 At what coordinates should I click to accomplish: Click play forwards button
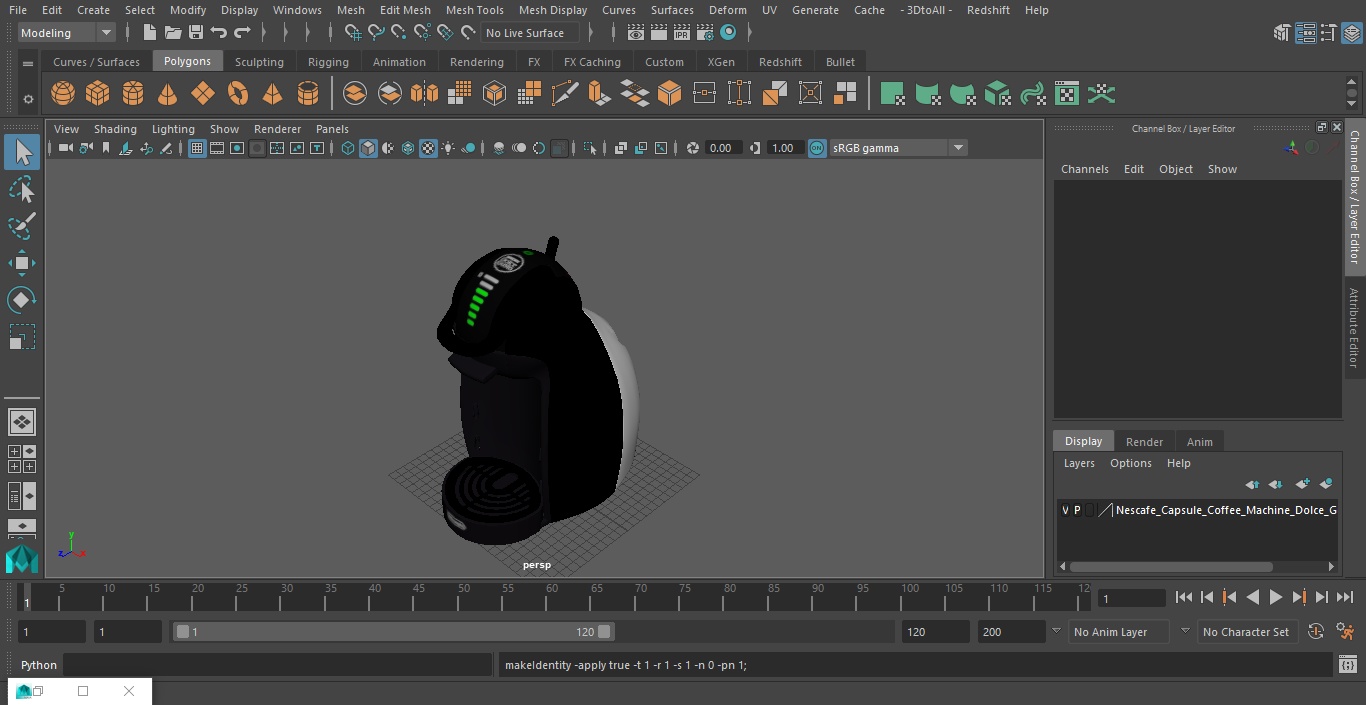coord(1276,597)
